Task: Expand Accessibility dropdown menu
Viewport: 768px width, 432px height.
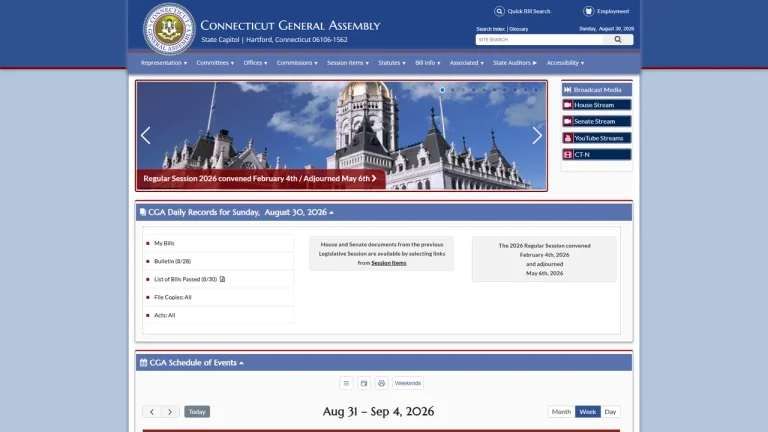Action: (x=565, y=63)
